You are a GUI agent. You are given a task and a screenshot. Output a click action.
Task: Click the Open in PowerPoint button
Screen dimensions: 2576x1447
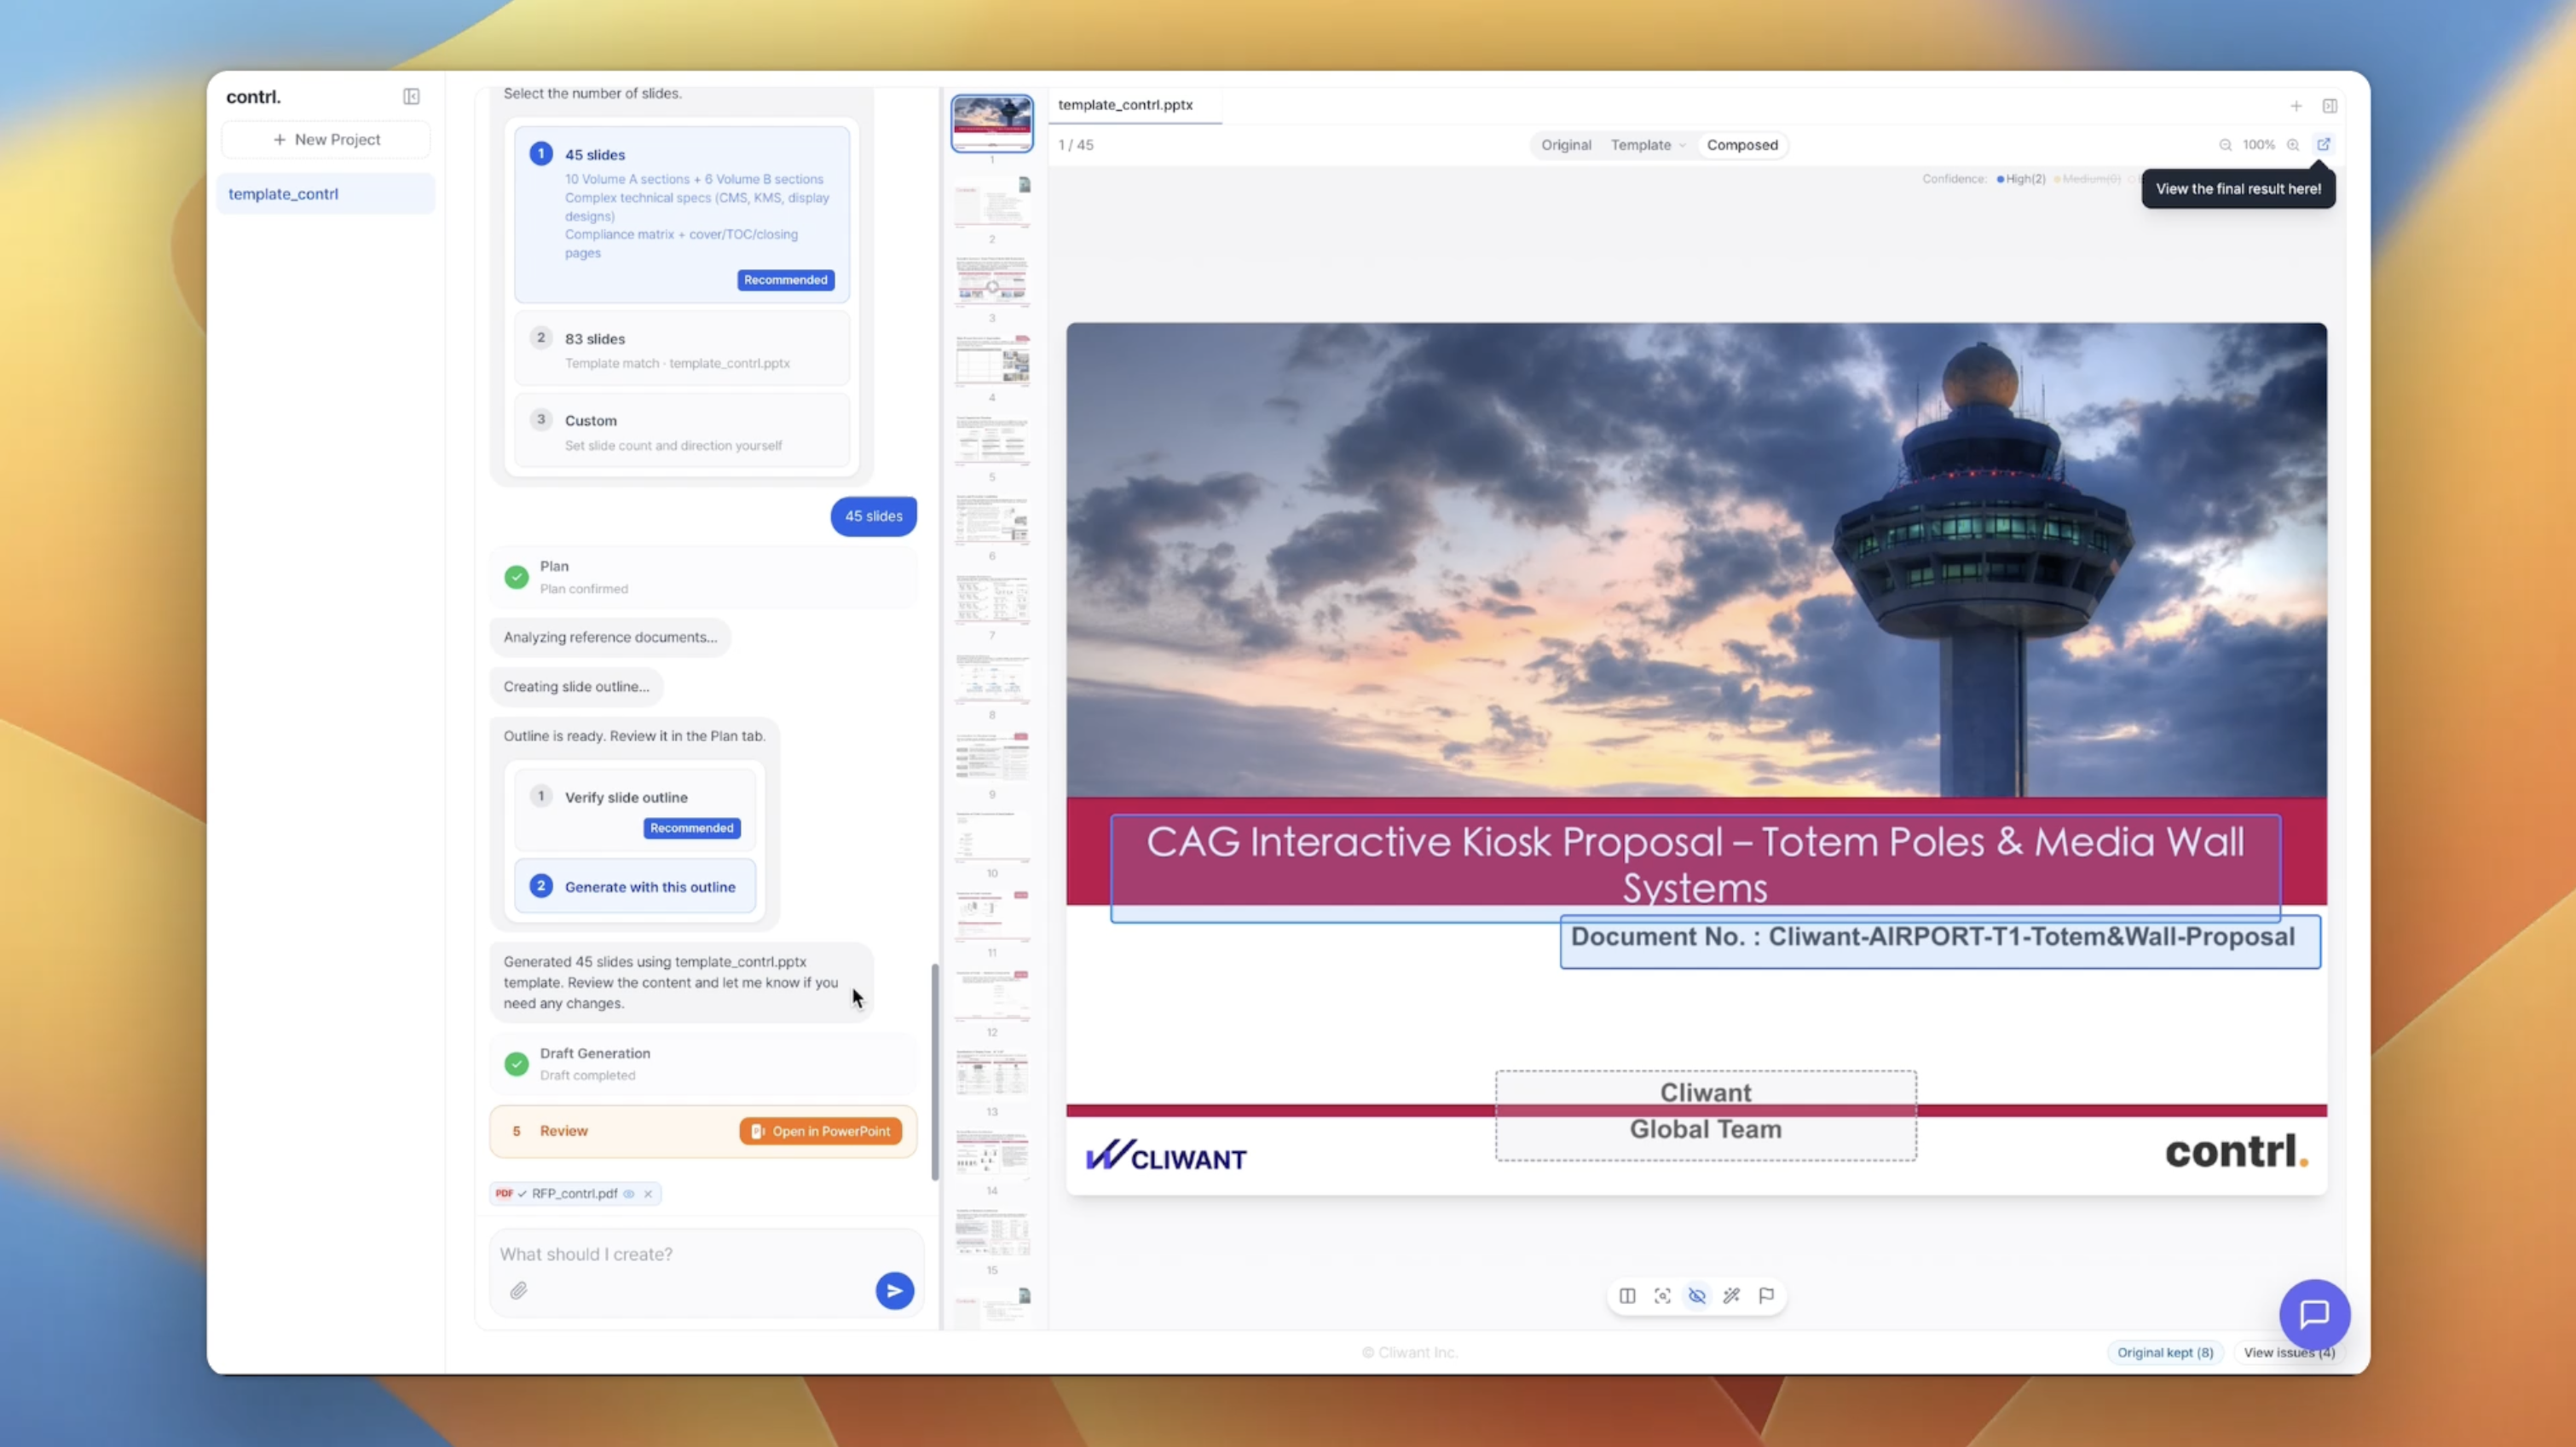820,1131
